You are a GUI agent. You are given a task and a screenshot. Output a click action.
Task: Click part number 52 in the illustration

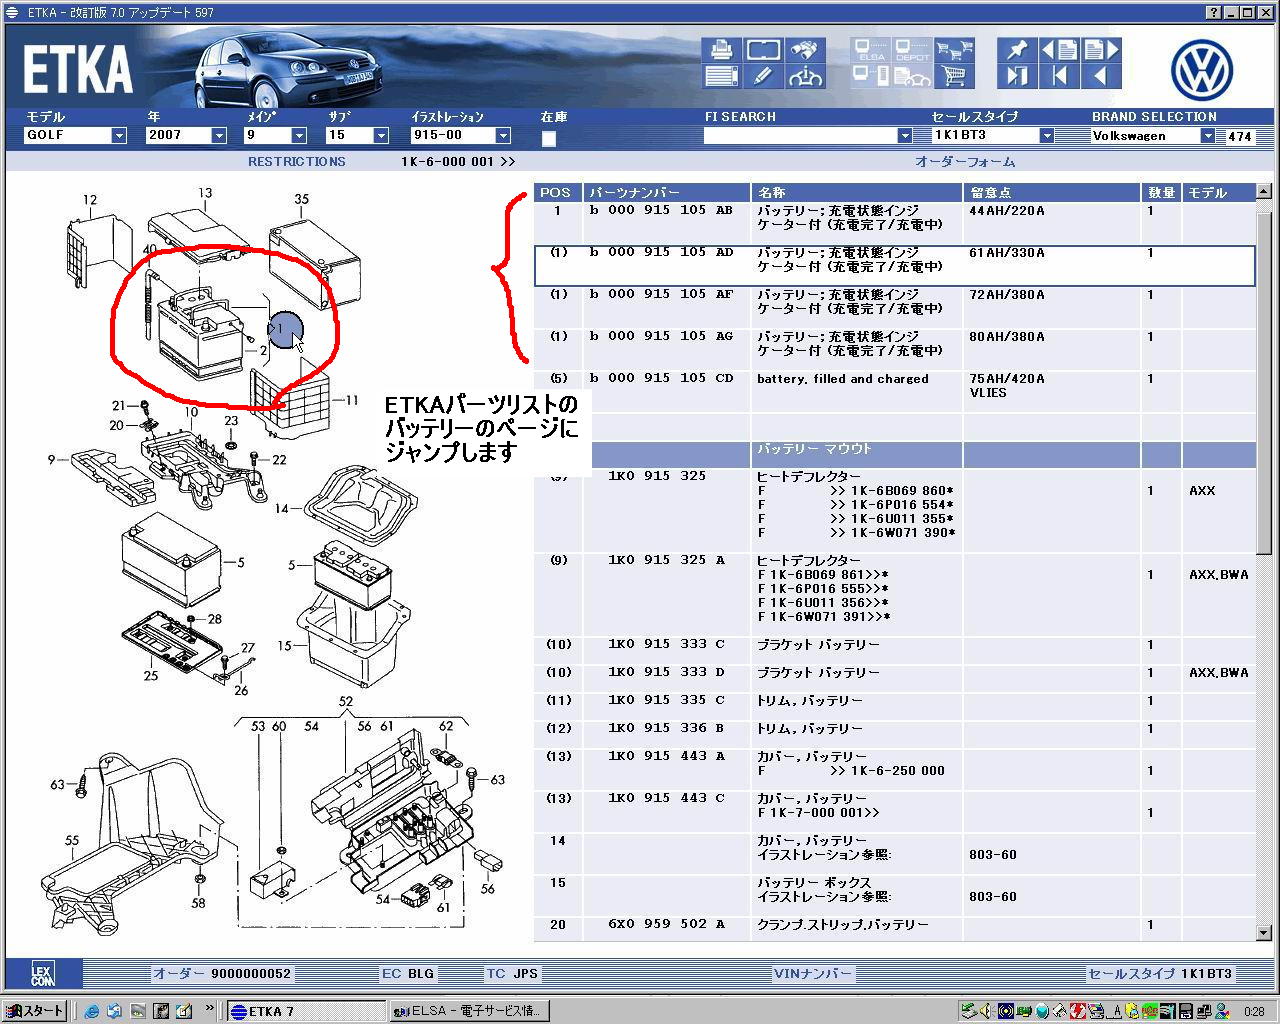[346, 702]
